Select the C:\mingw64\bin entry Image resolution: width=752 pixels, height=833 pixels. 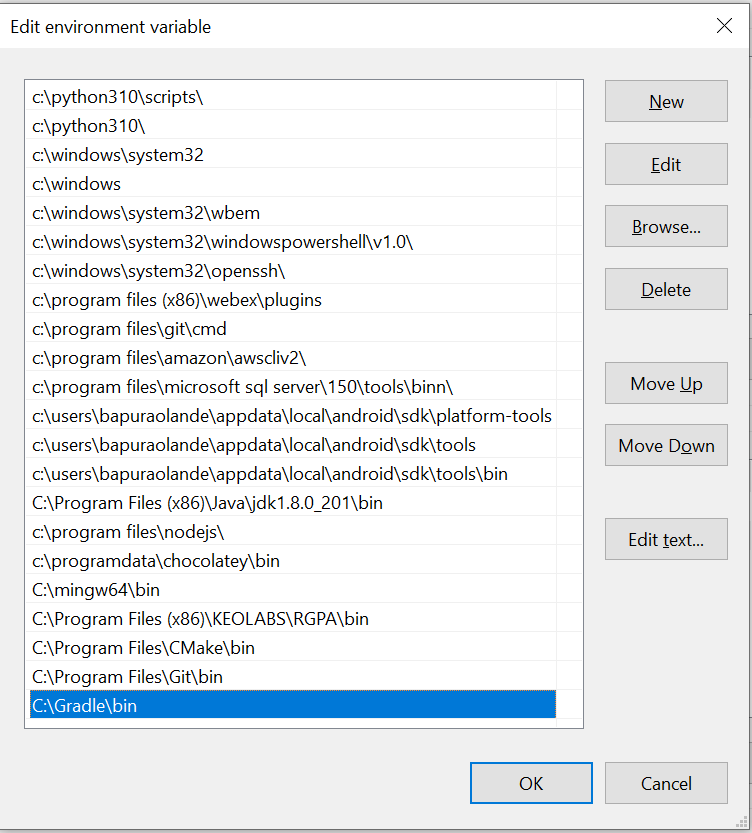pos(293,590)
